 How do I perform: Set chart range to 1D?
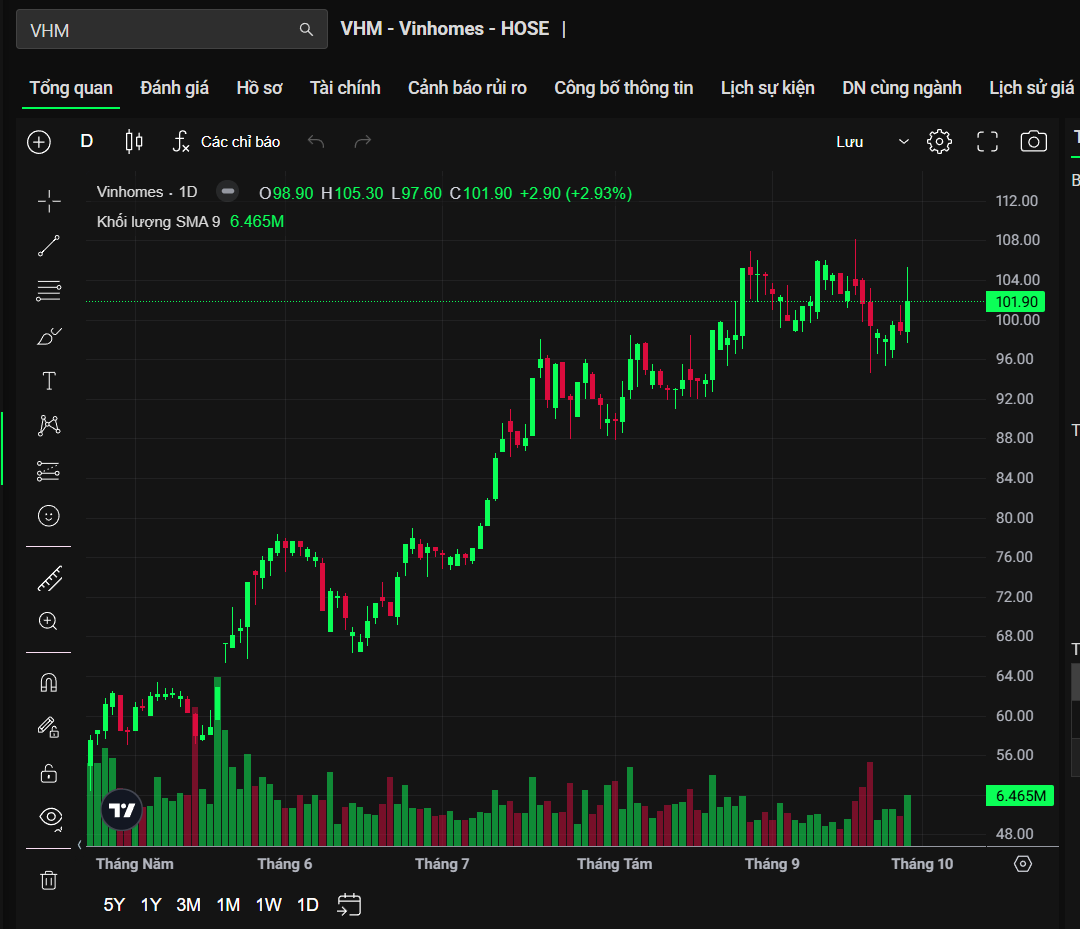(x=307, y=905)
